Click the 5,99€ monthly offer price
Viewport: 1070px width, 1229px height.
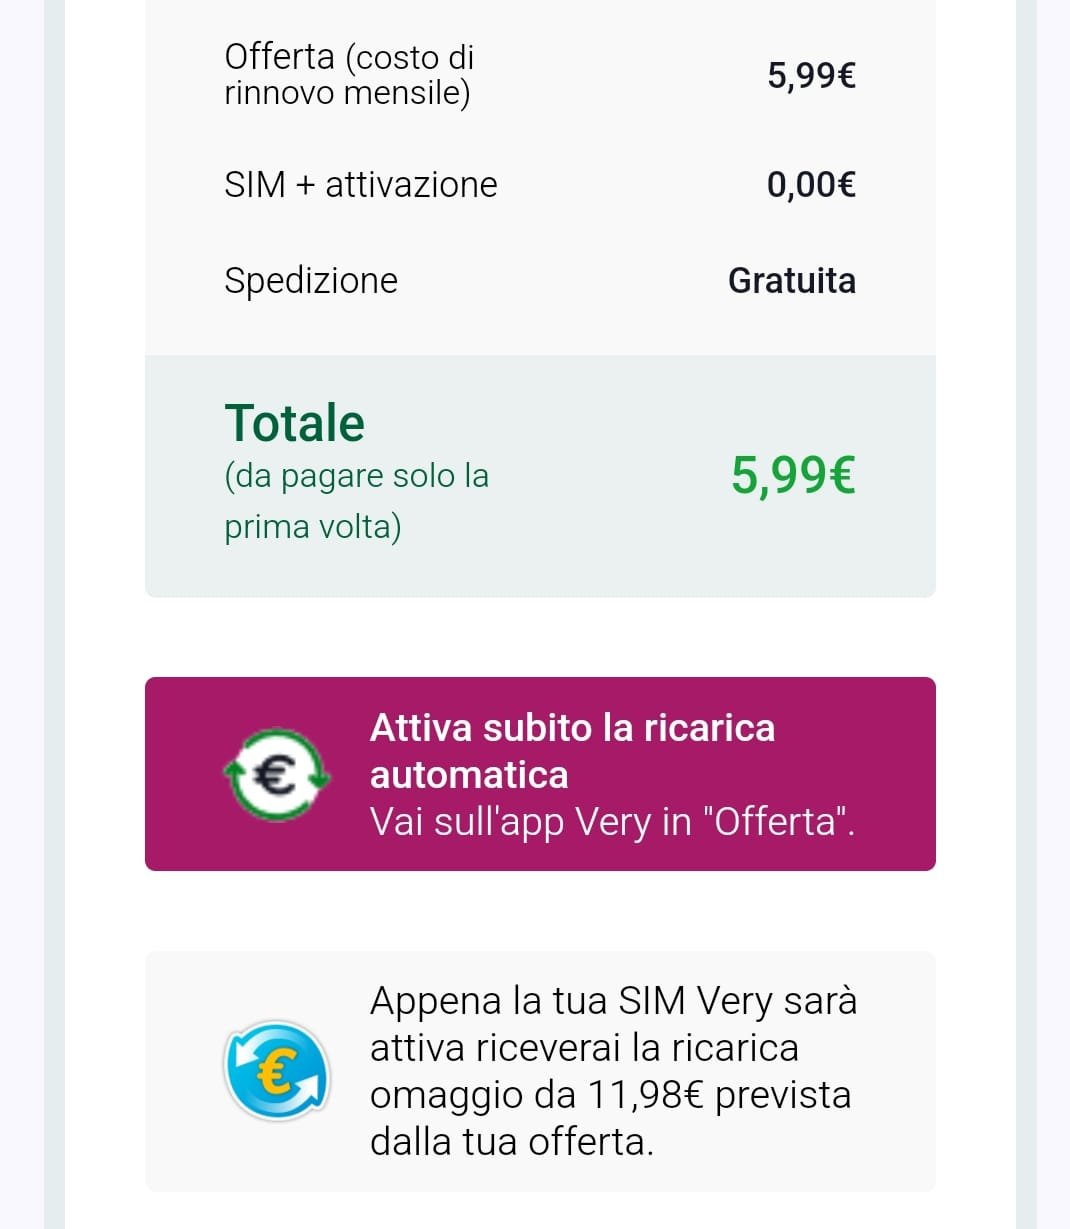811,75
